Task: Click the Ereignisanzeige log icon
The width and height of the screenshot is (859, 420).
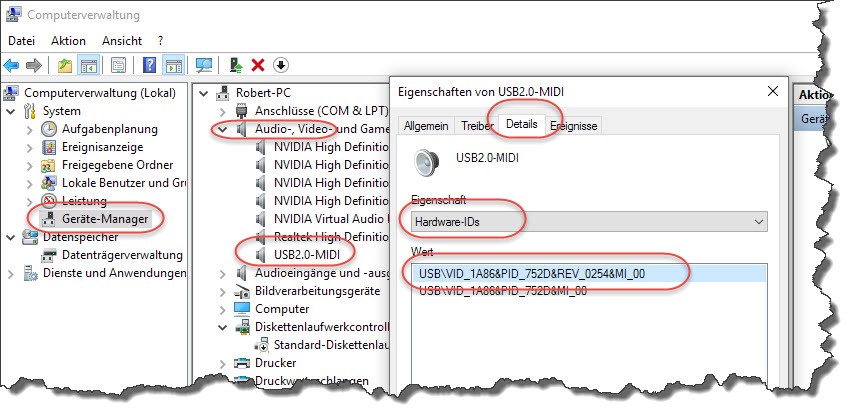Action: 49,147
